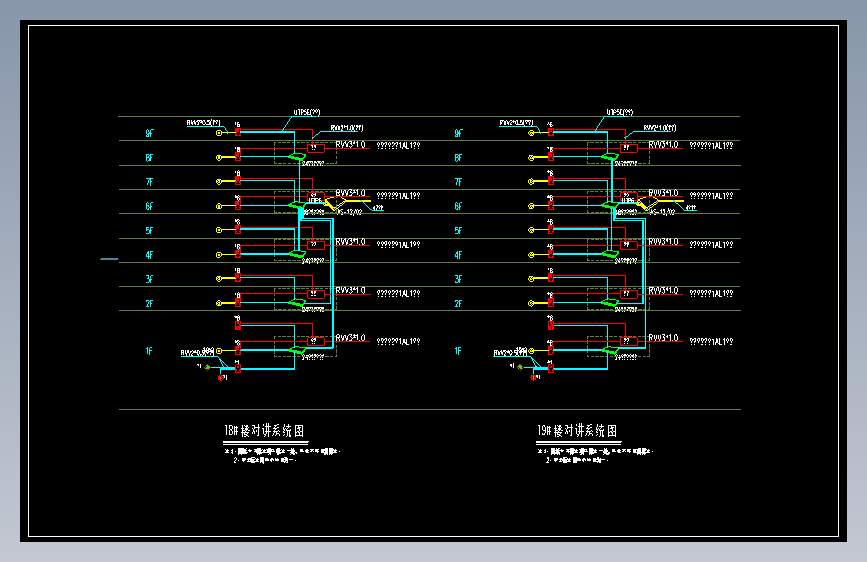Image resolution: width=867 pixels, height=562 pixels.
Task: Pick the 4F green distributor symbol, 19# diagram
Action: 610,254
